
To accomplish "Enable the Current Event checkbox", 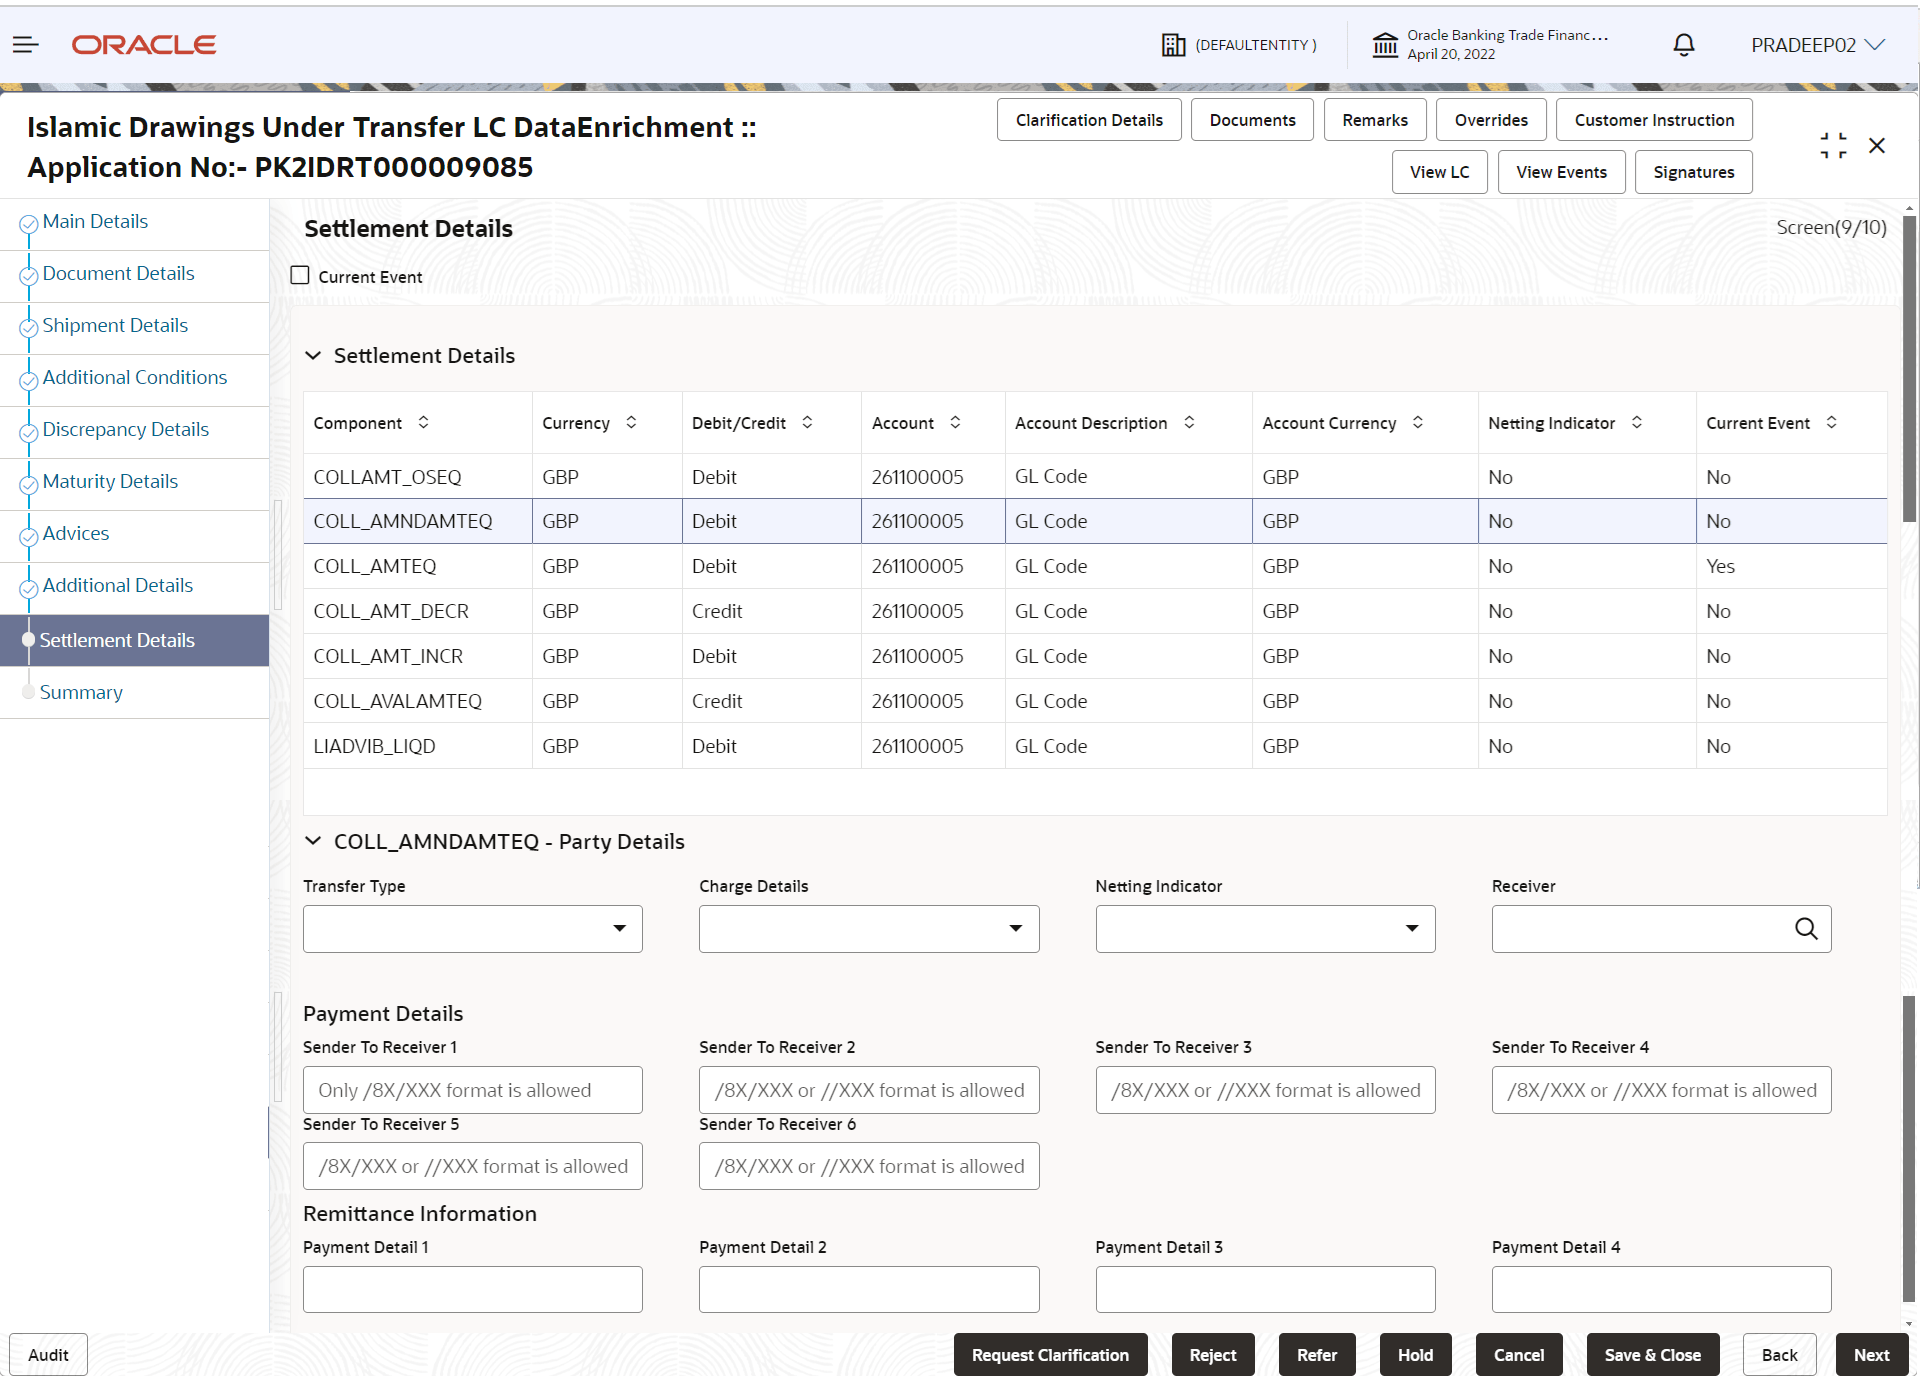I will [300, 276].
